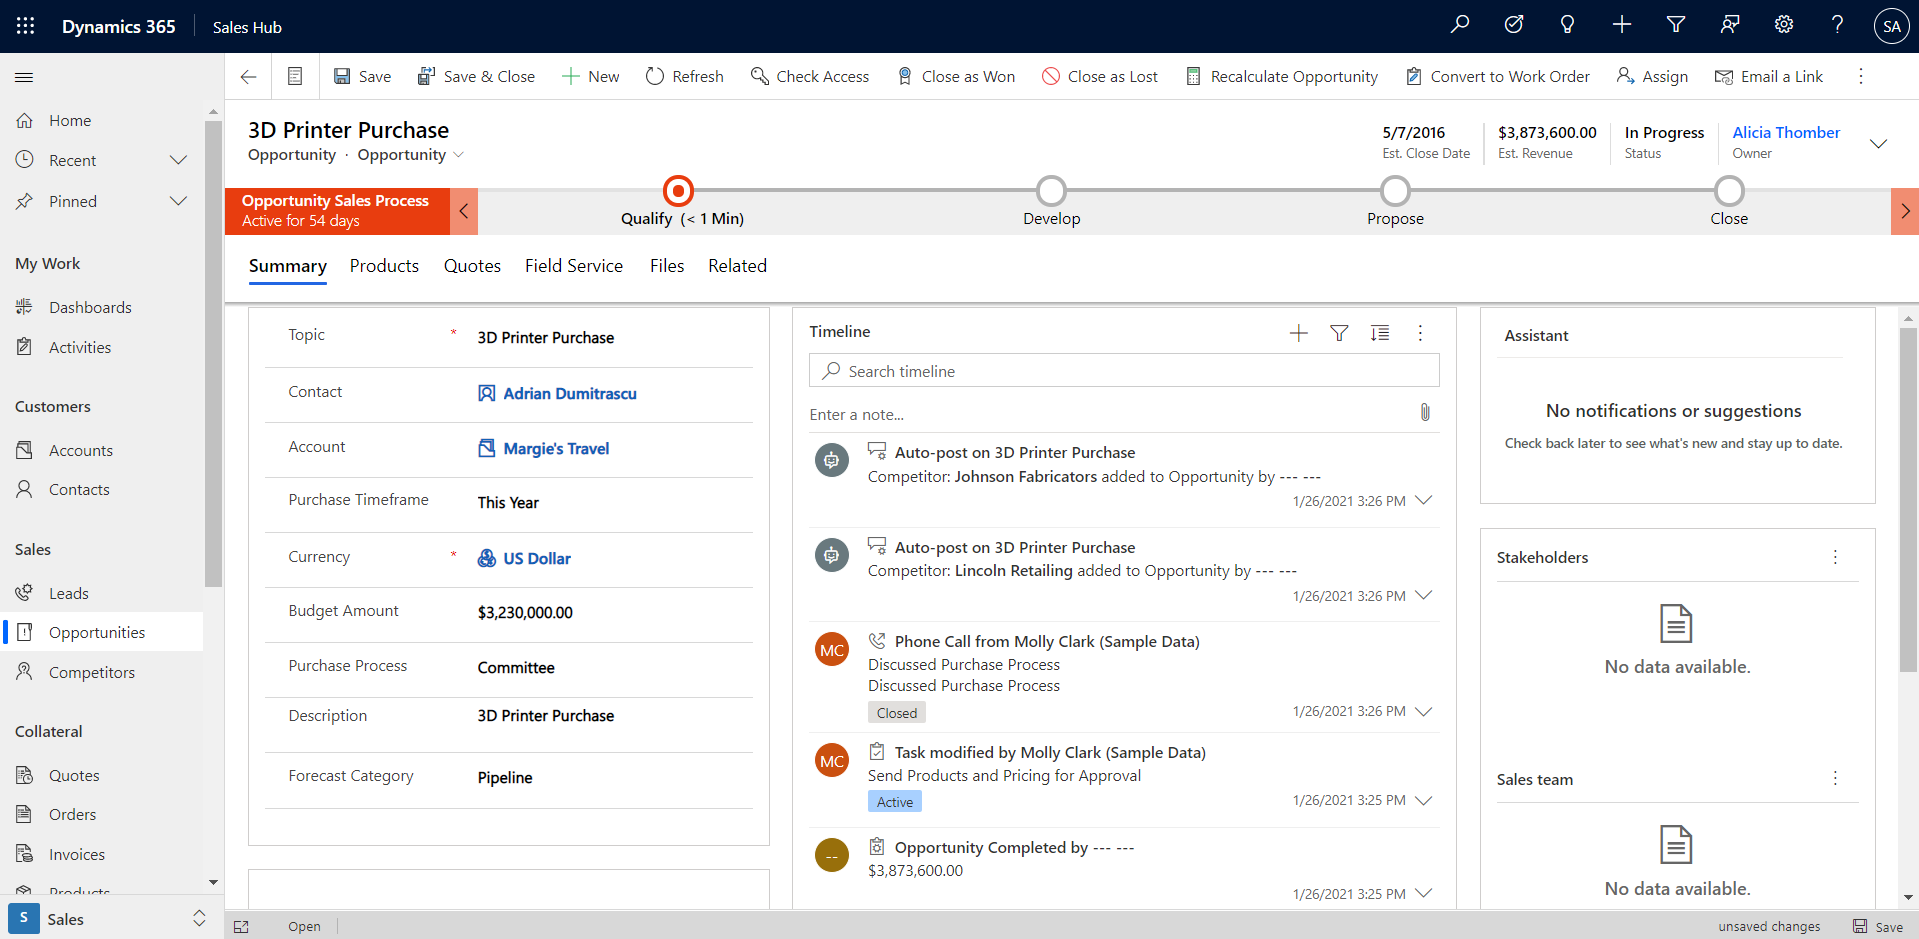This screenshot has height=939, width=1919.
Task: Click Save & Close
Action: (x=476, y=76)
